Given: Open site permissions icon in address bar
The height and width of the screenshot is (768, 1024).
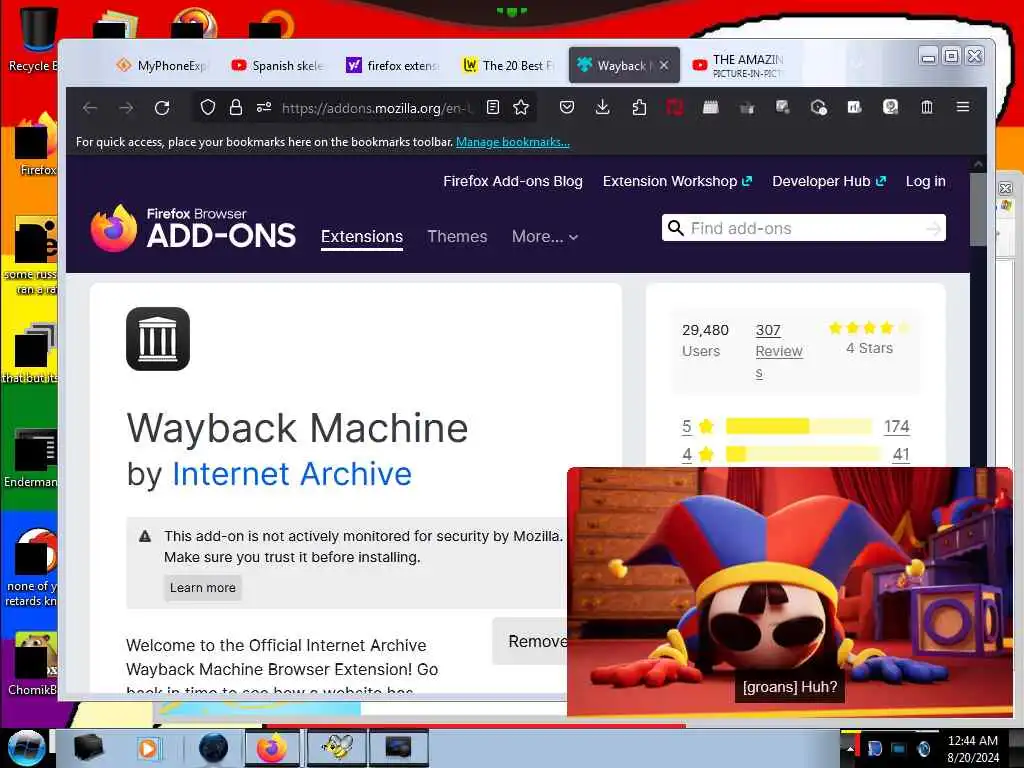Looking at the screenshot, I should pos(264,107).
